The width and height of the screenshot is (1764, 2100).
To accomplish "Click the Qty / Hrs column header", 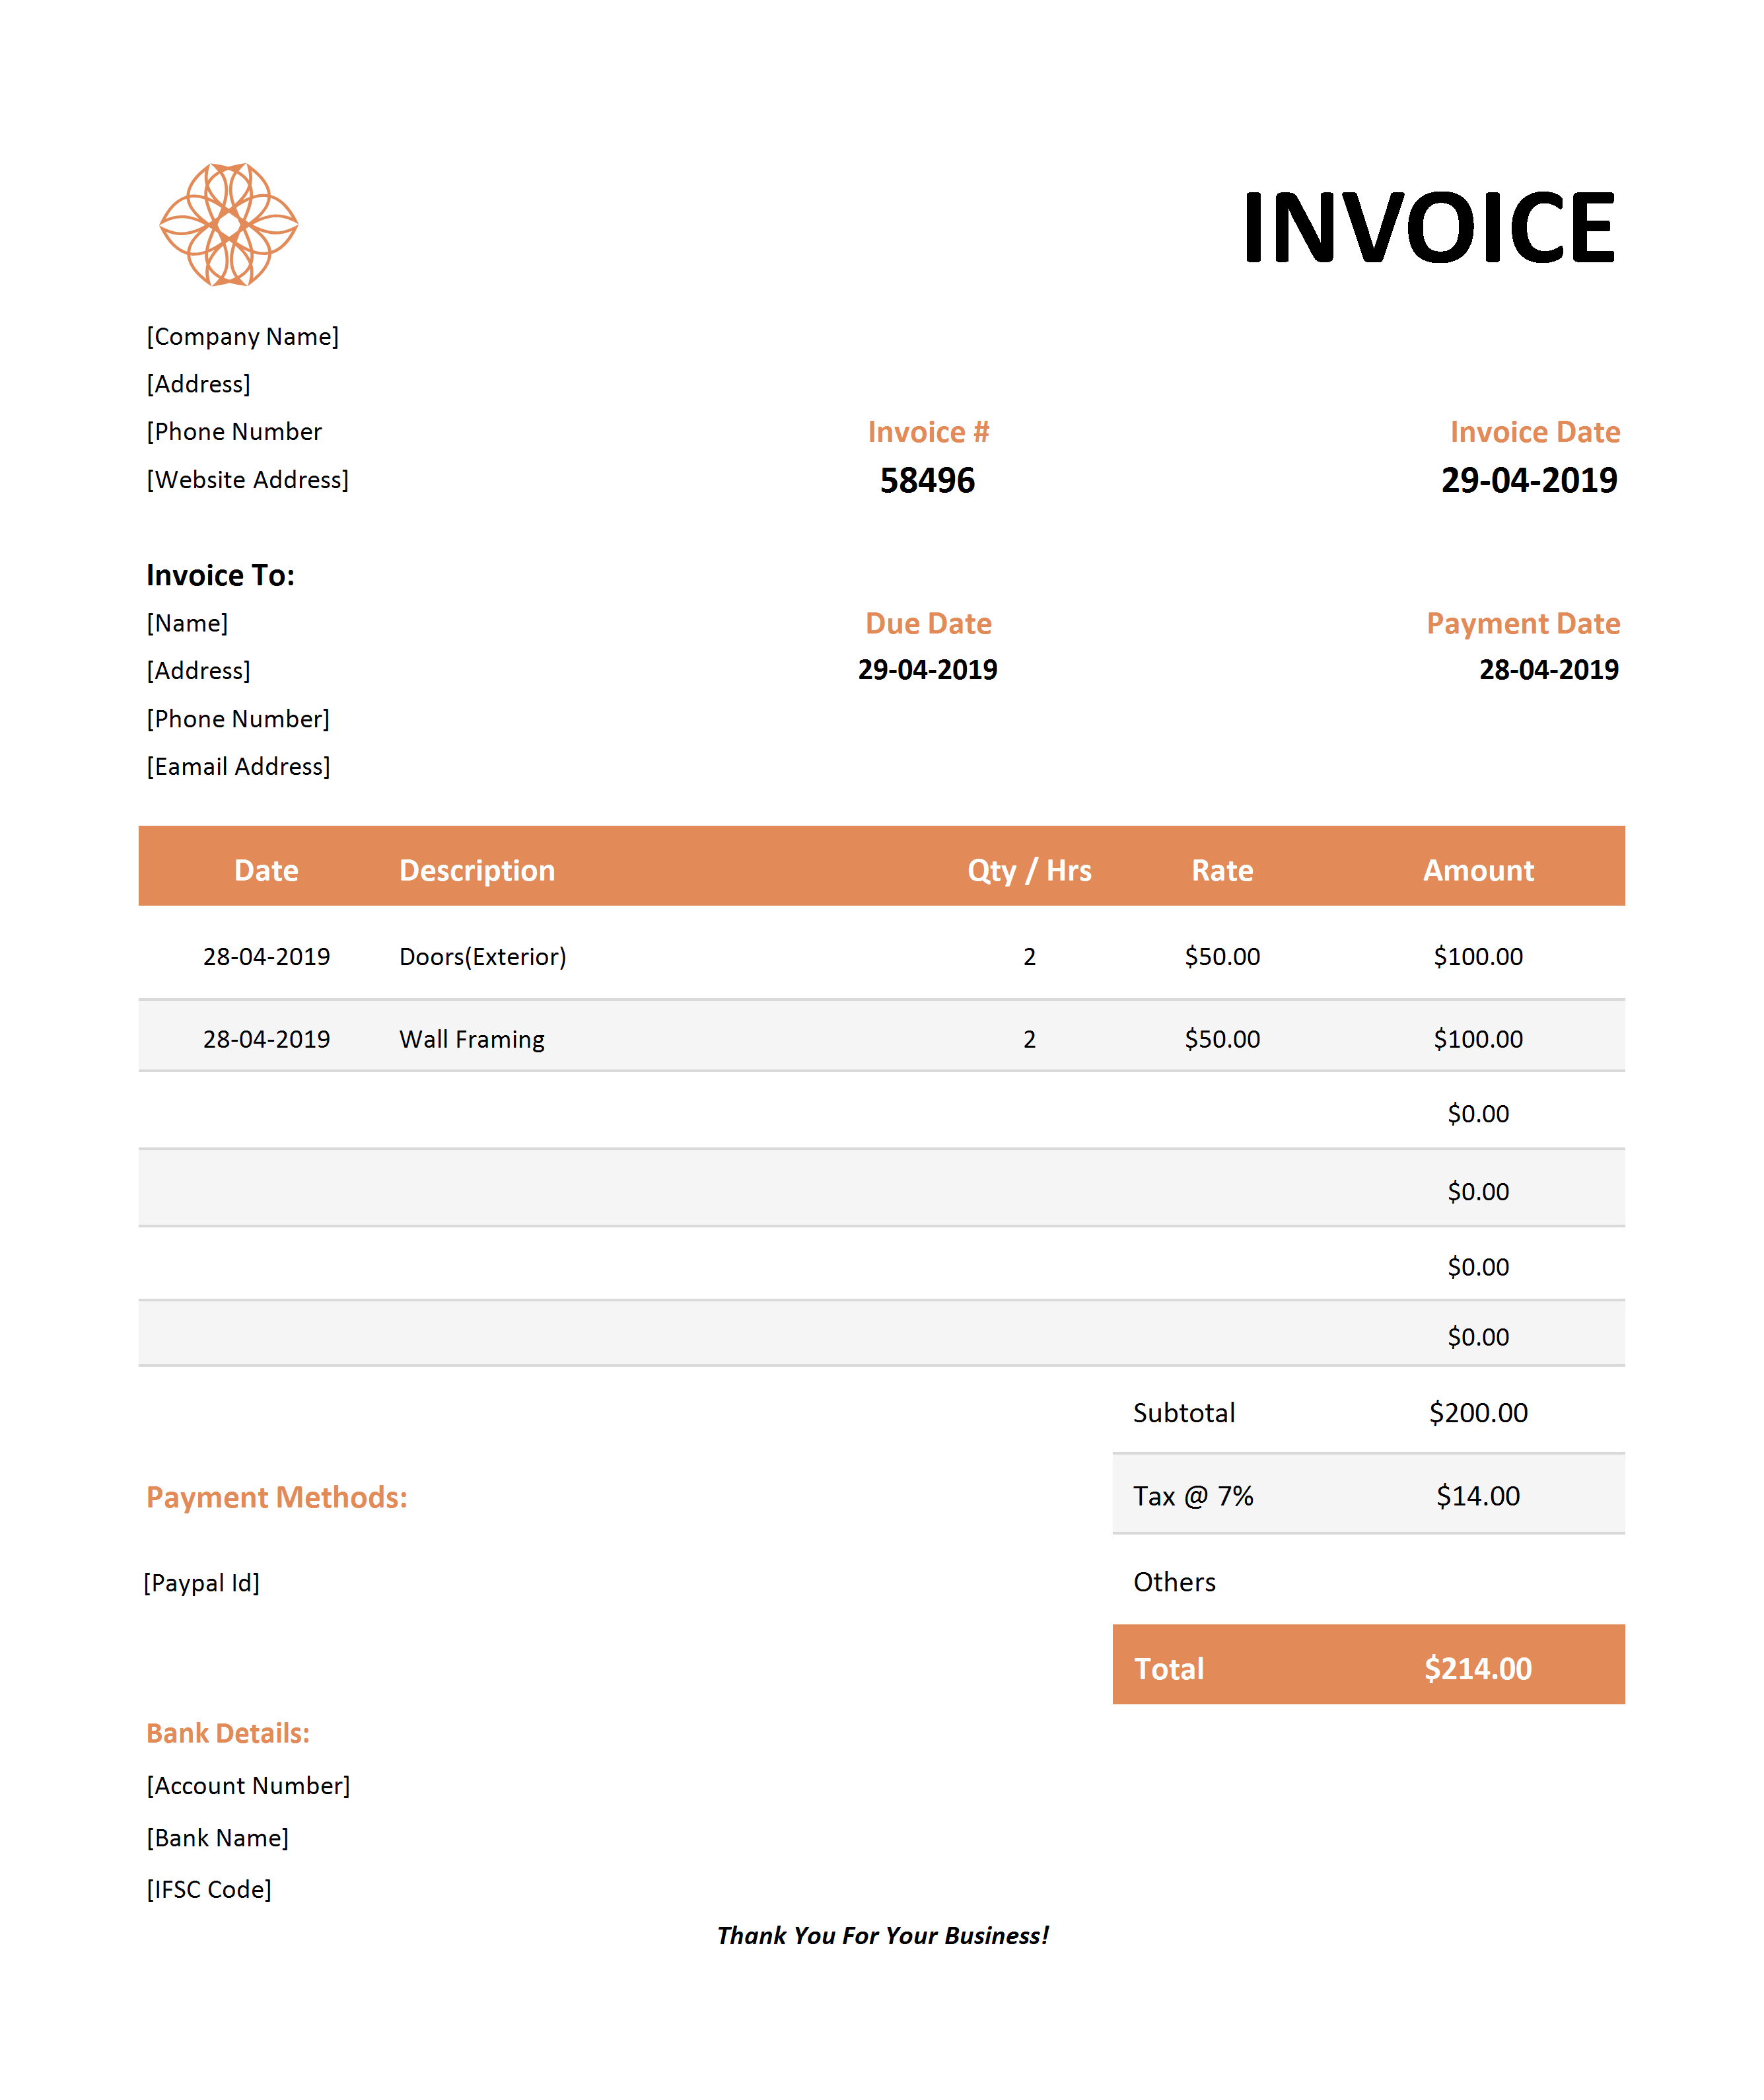I will point(1029,871).
